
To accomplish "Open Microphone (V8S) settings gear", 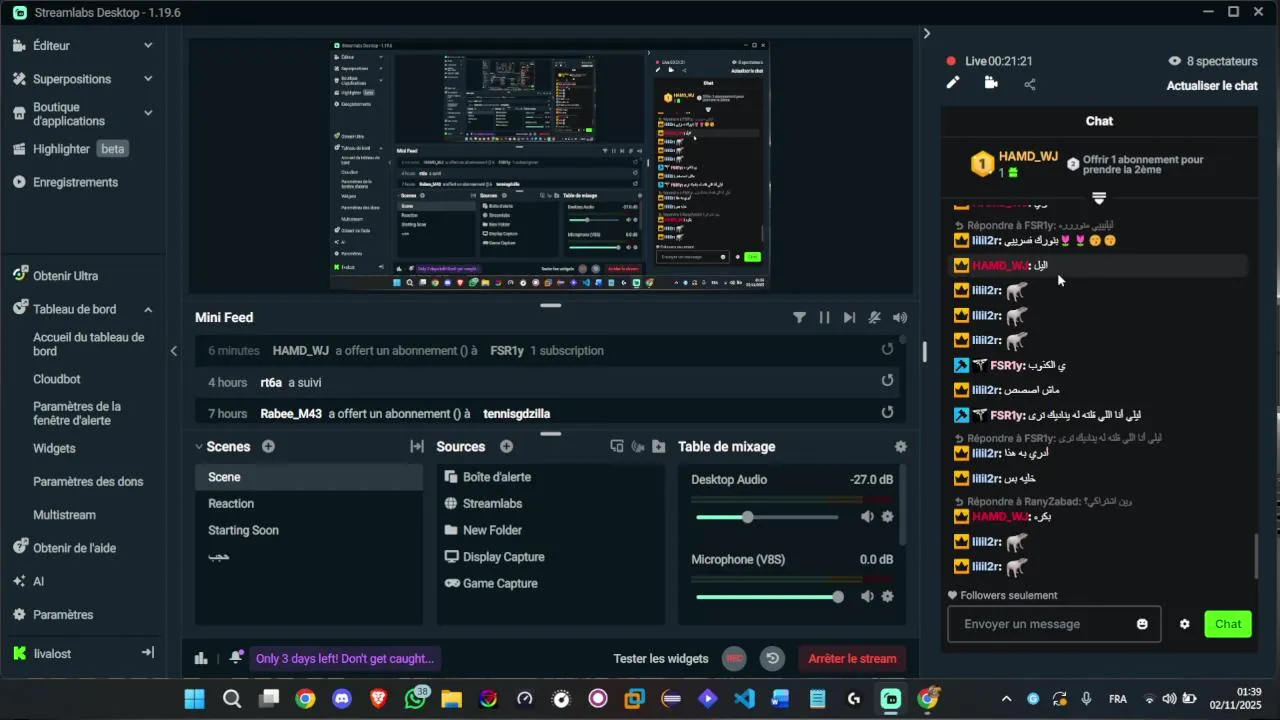I will [887, 597].
